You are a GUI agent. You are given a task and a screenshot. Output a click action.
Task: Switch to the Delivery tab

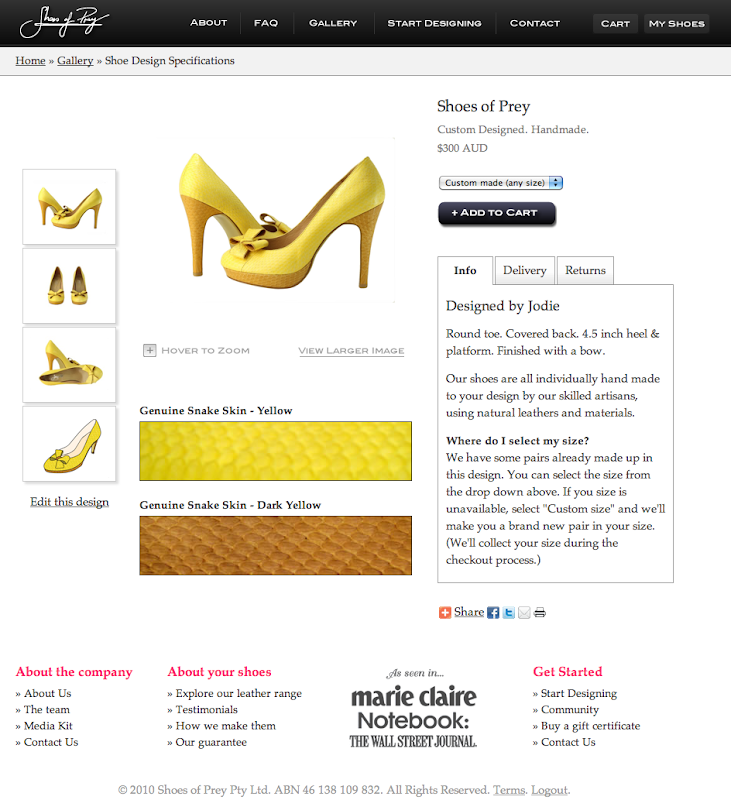click(524, 270)
